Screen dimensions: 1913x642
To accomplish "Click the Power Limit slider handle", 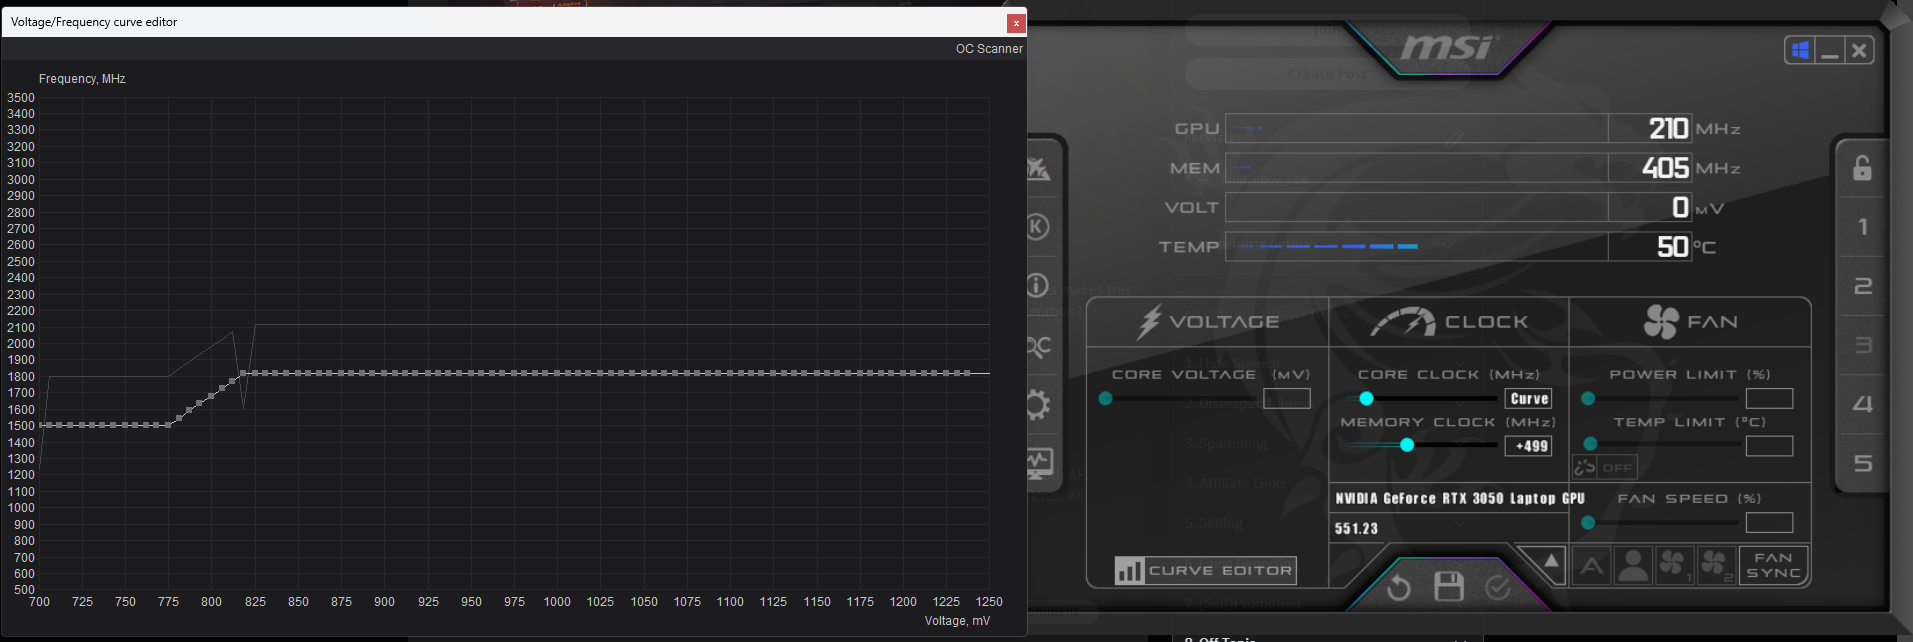I will tap(1588, 398).
